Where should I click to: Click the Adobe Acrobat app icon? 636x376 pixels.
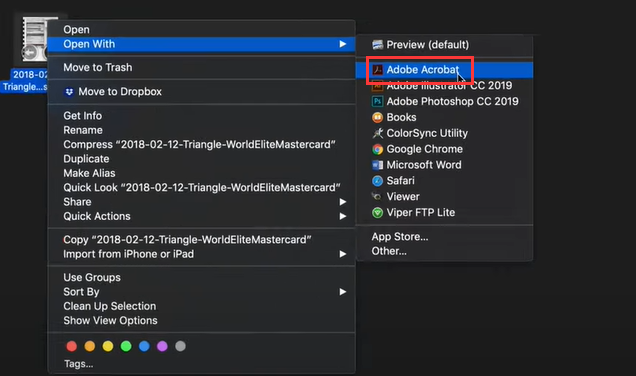coord(378,70)
